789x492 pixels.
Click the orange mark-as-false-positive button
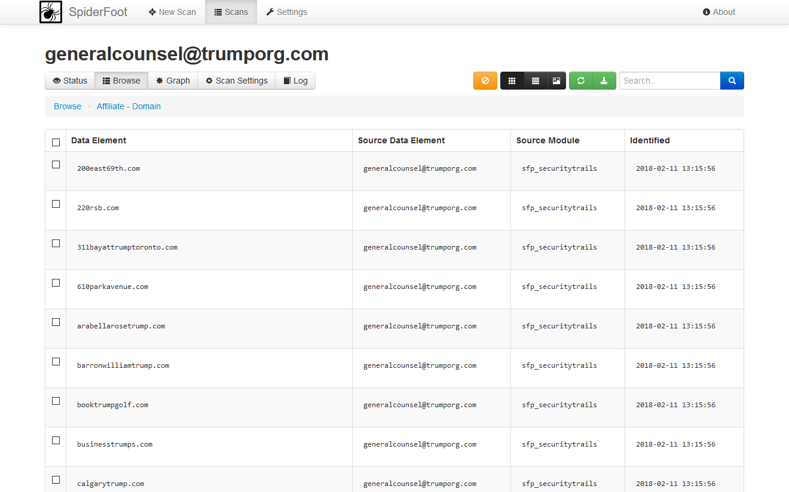[x=485, y=80]
